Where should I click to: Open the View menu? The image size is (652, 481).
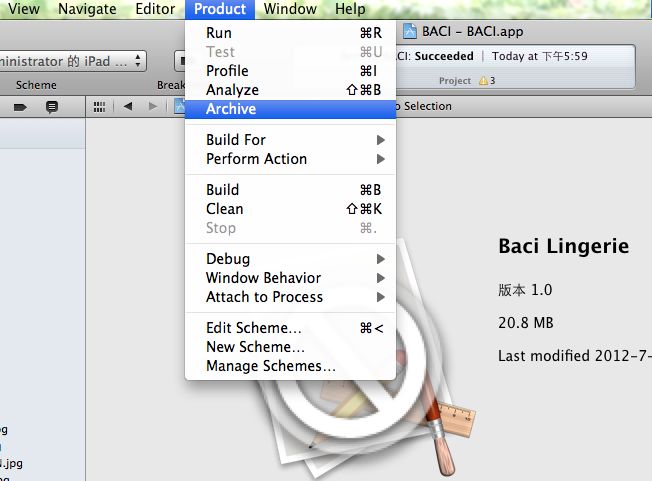tap(24, 9)
